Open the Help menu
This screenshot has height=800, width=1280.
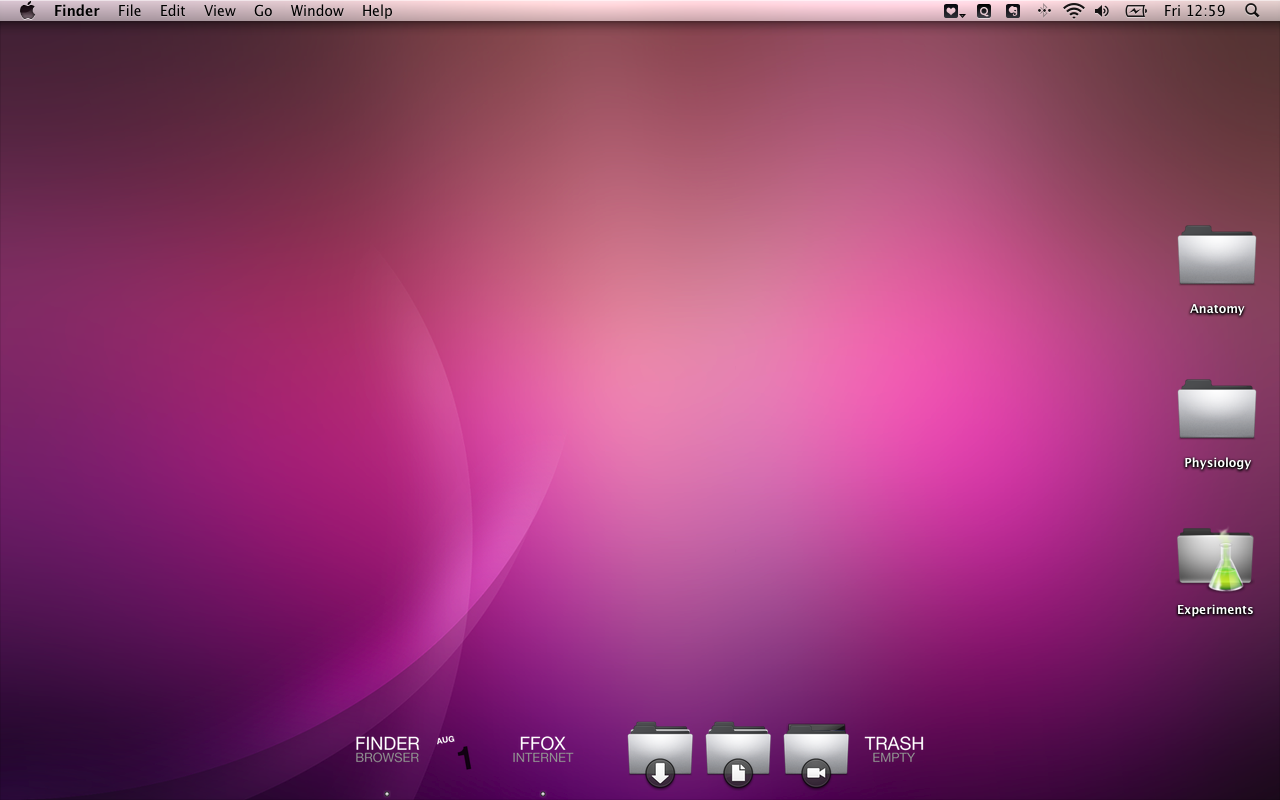(x=377, y=11)
